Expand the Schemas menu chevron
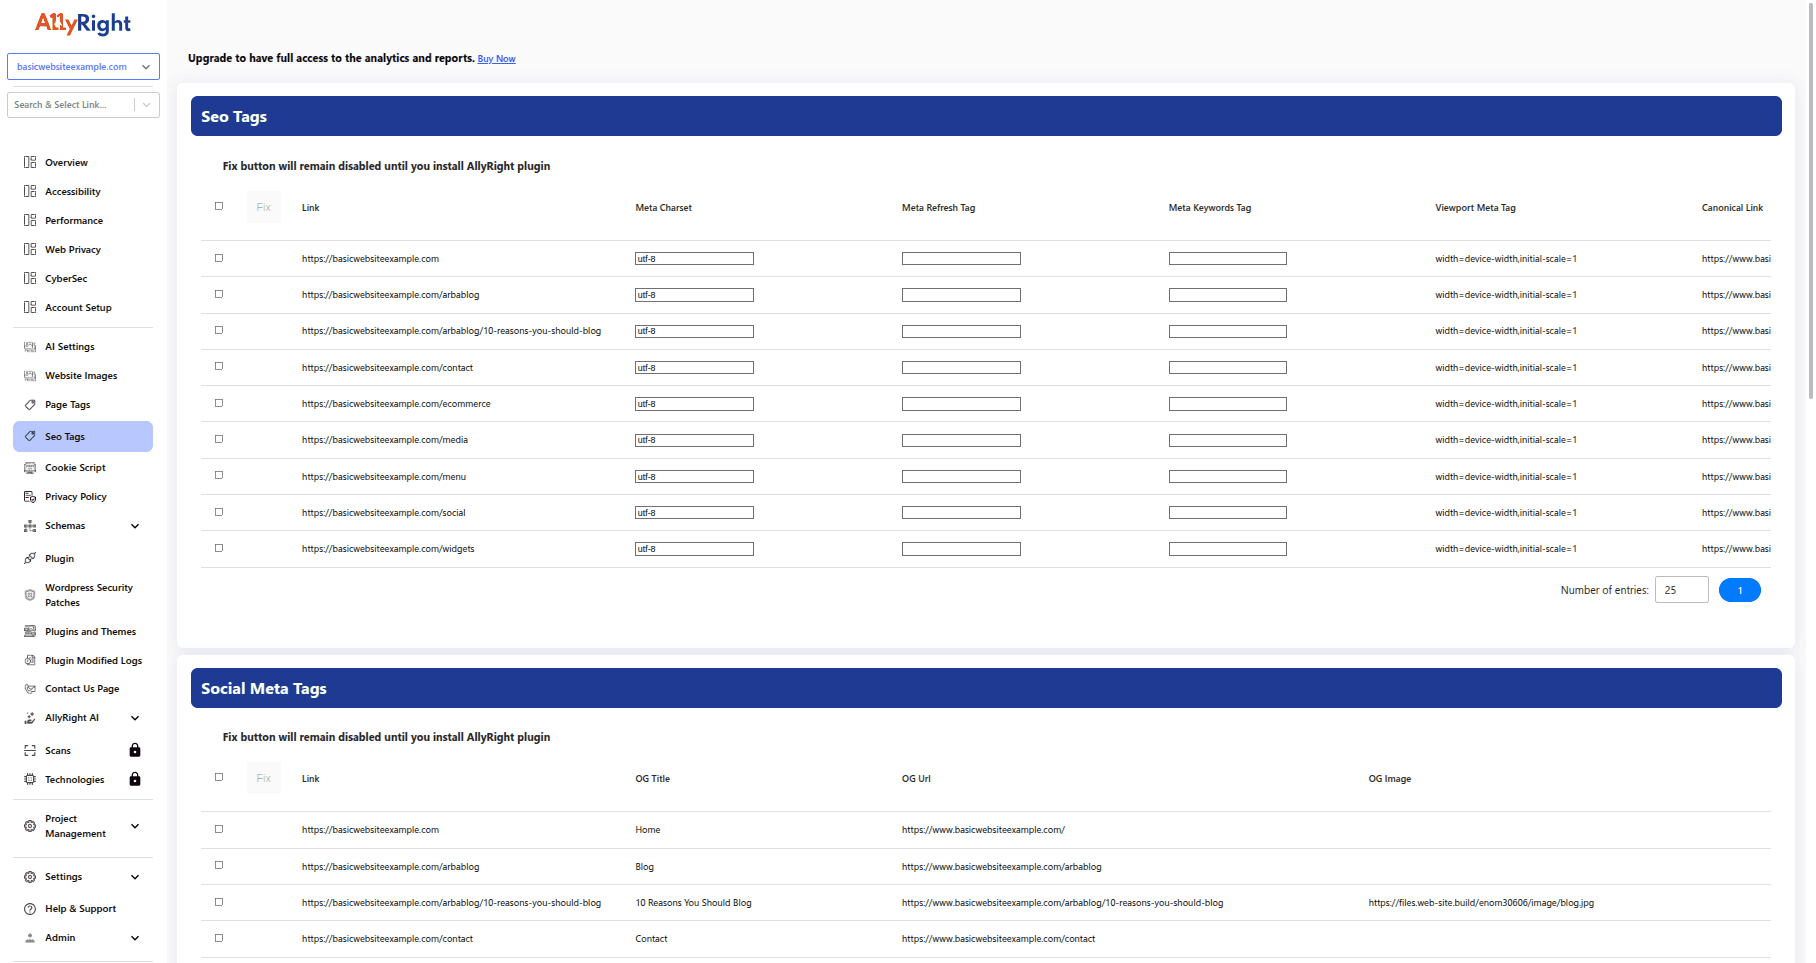Image resolution: width=1816 pixels, height=963 pixels. (135, 525)
